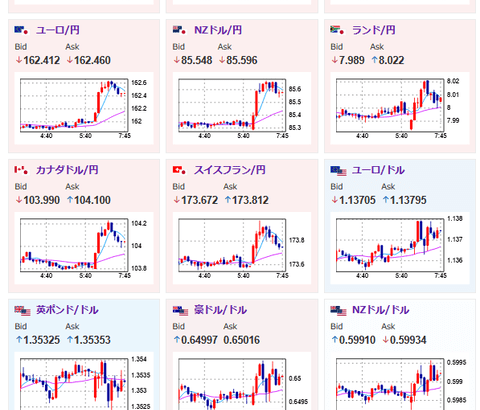Open the 英ポンド/ドル pair link
Image resolution: width=480 pixels, height=410 pixels.
click(x=67, y=310)
